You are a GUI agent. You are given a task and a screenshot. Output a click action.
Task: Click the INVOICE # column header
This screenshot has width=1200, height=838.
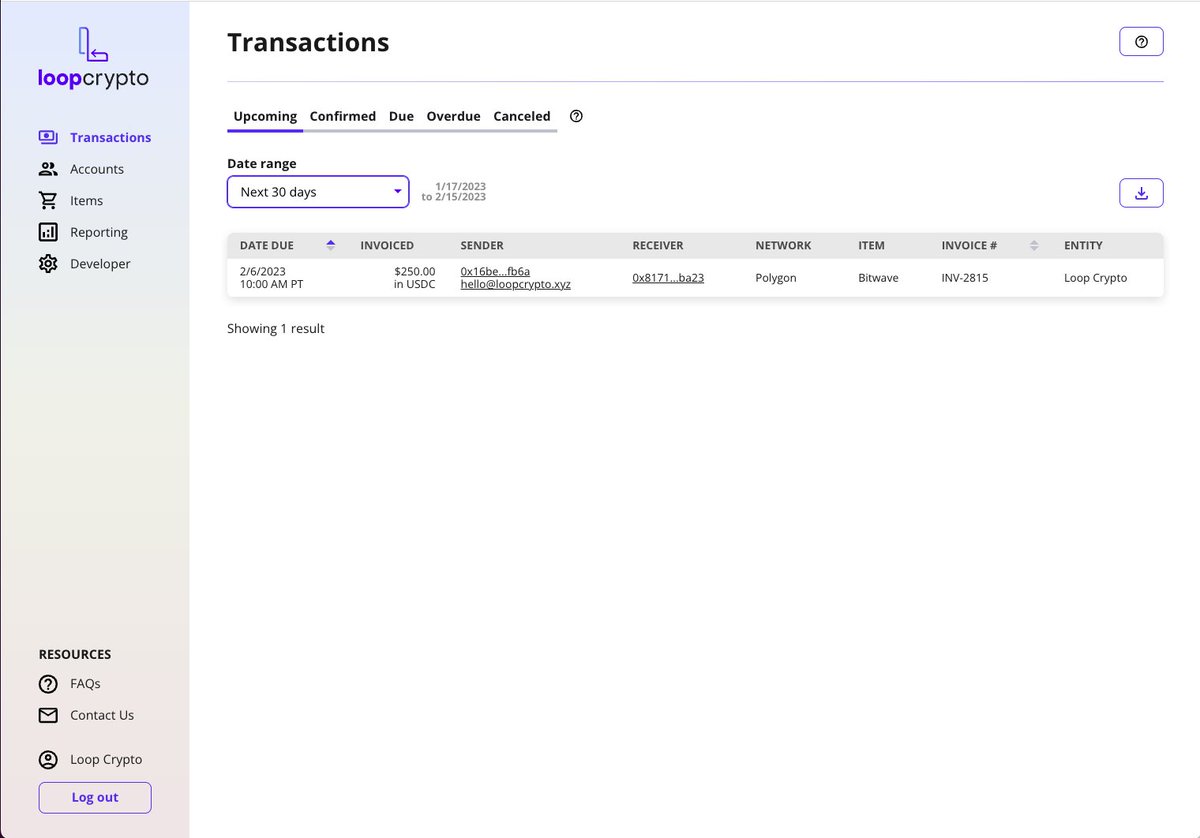coord(969,245)
